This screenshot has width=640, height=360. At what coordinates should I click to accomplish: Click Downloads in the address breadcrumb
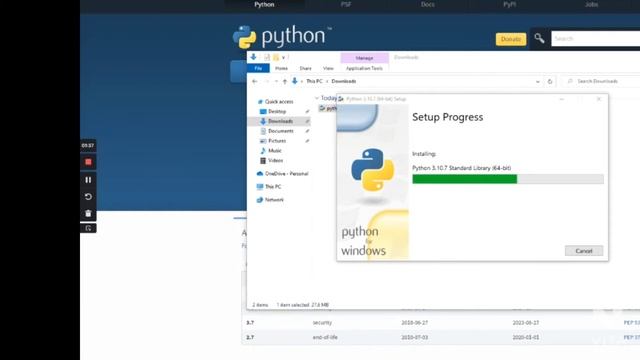(344, 81)
